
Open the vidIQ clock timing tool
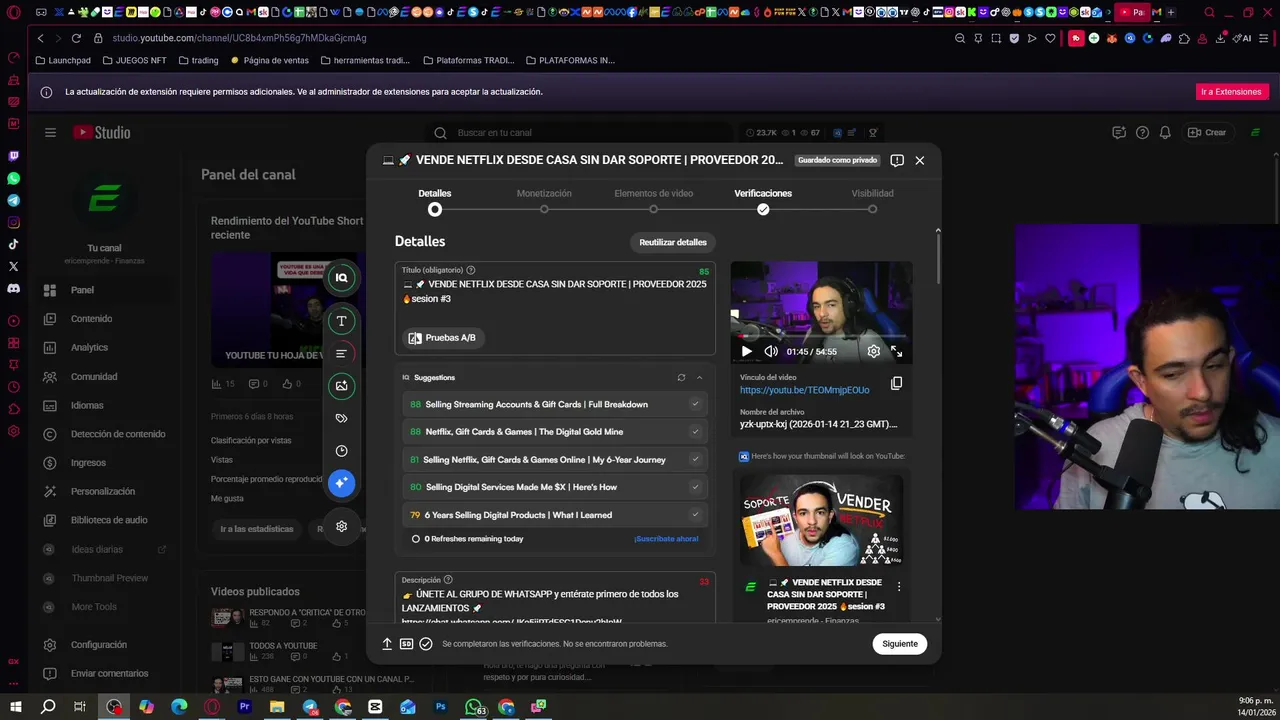[x=341, y=451]
